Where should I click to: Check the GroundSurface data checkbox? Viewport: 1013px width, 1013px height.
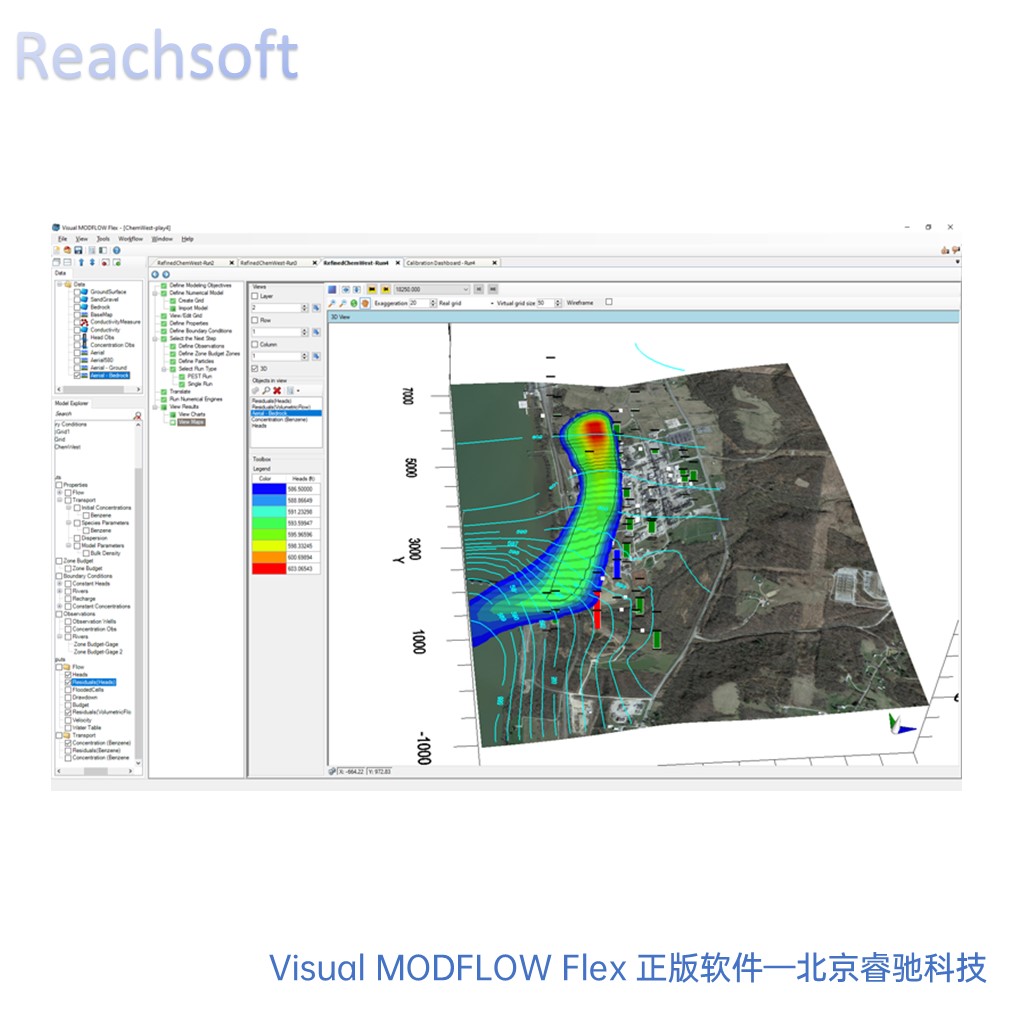tap(77, 292)
